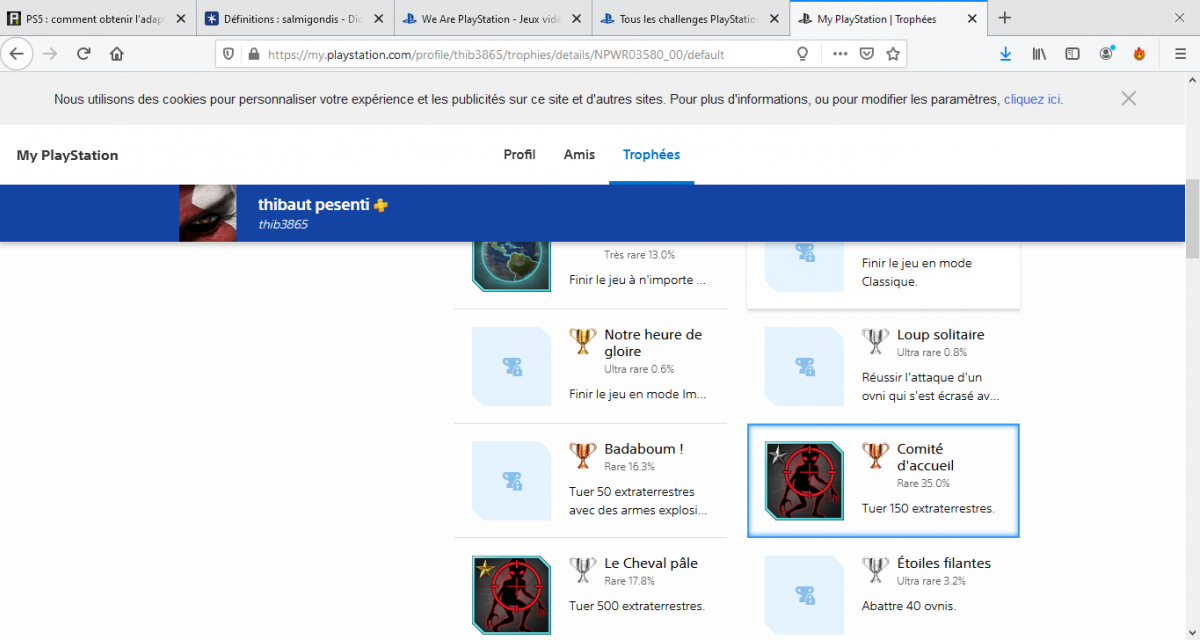Click the 'Tuer 150 extraterrestres.' description
Screen dimensions: 1200x640
click(x=928, y=508)
